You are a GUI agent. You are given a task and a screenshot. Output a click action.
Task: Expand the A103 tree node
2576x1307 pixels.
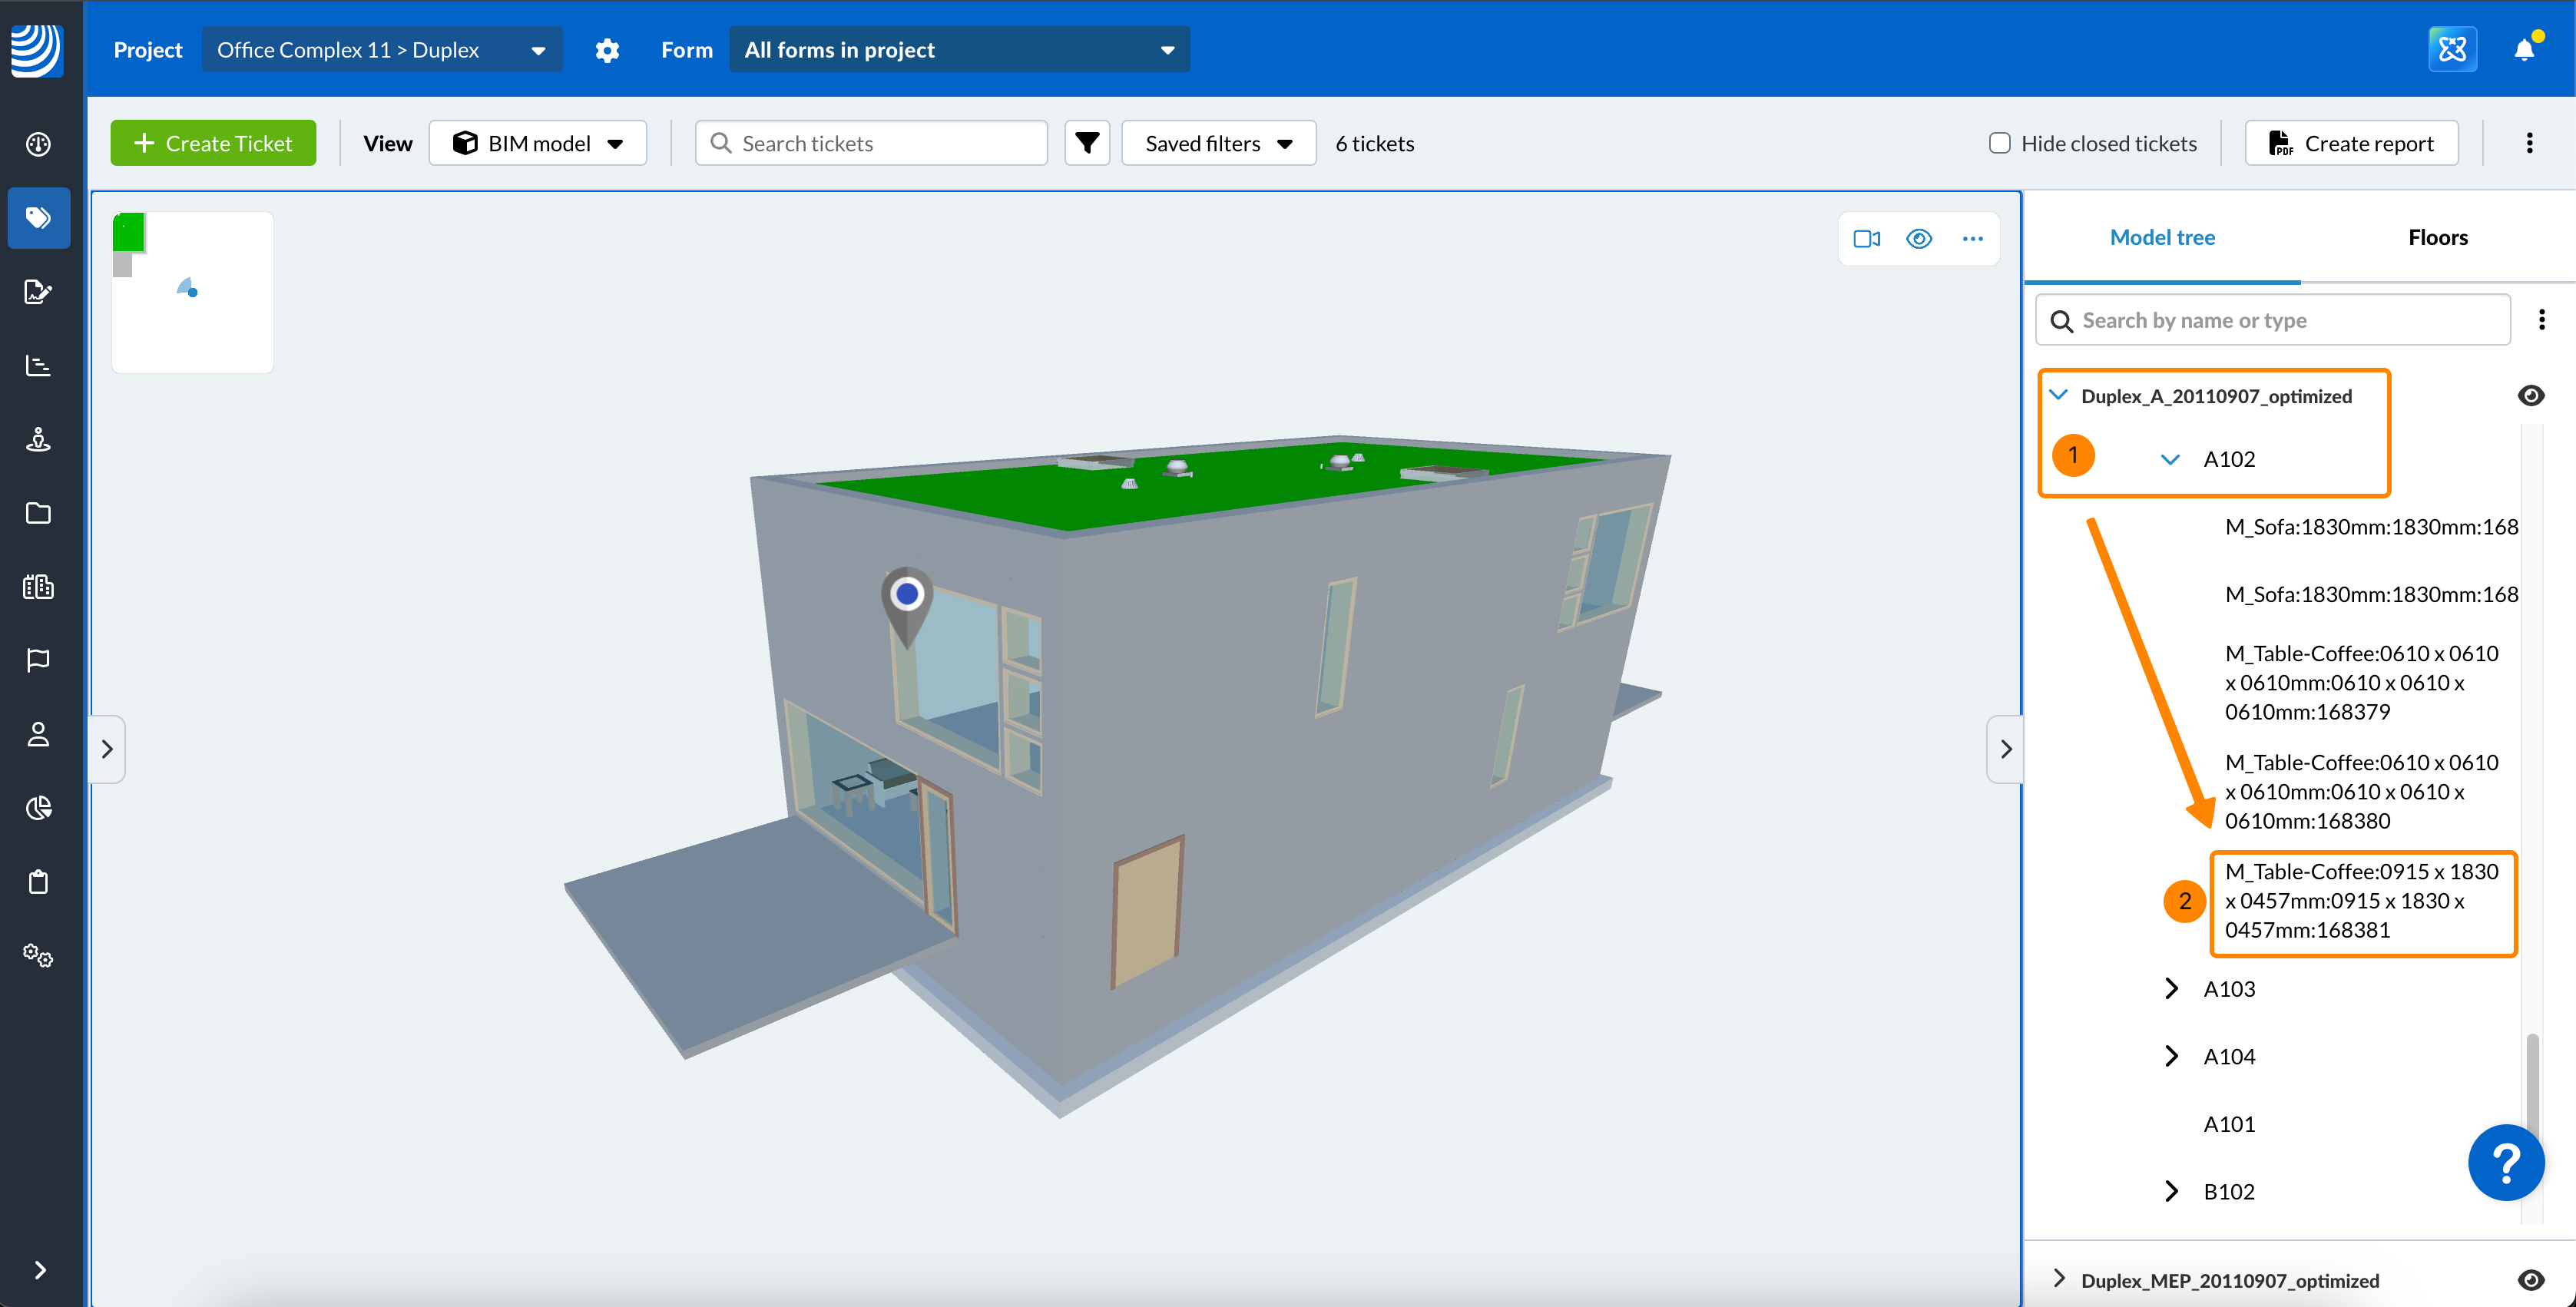tap(2171, 989)
